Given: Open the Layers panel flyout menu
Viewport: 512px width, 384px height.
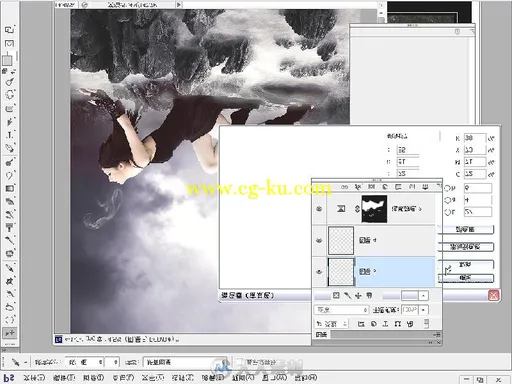Looking at the screenshot, I should click(437, 334).
